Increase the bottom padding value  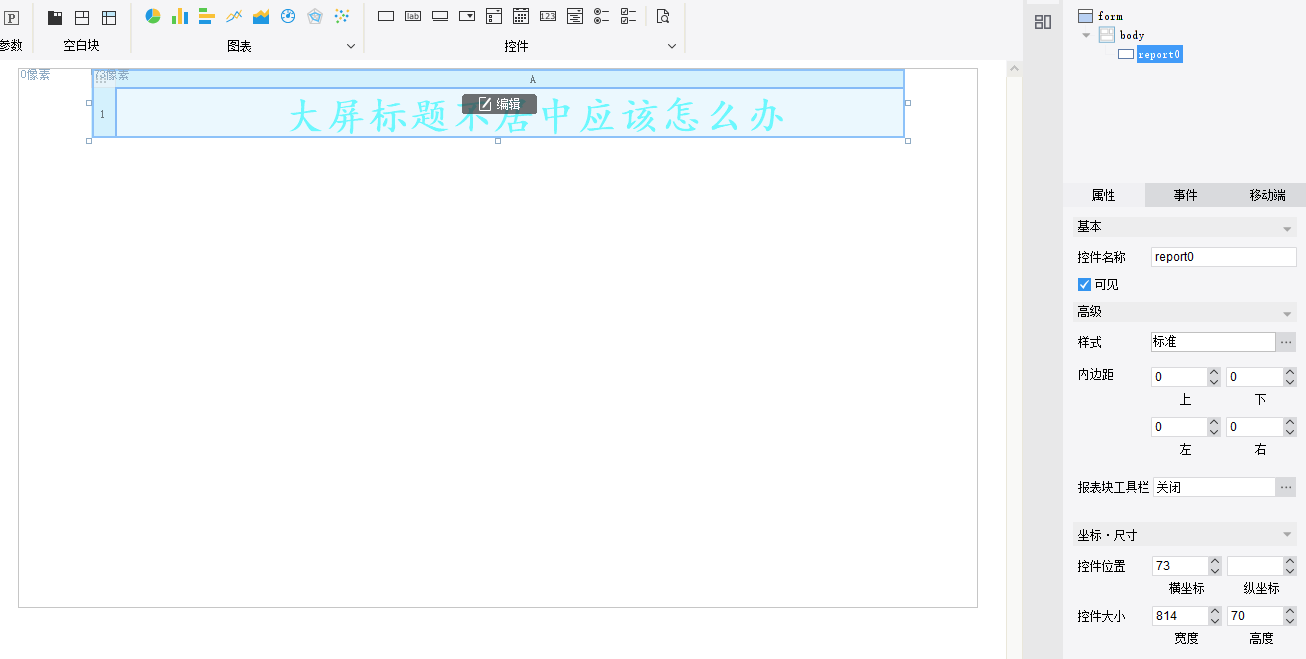(x=1290, y=373)
